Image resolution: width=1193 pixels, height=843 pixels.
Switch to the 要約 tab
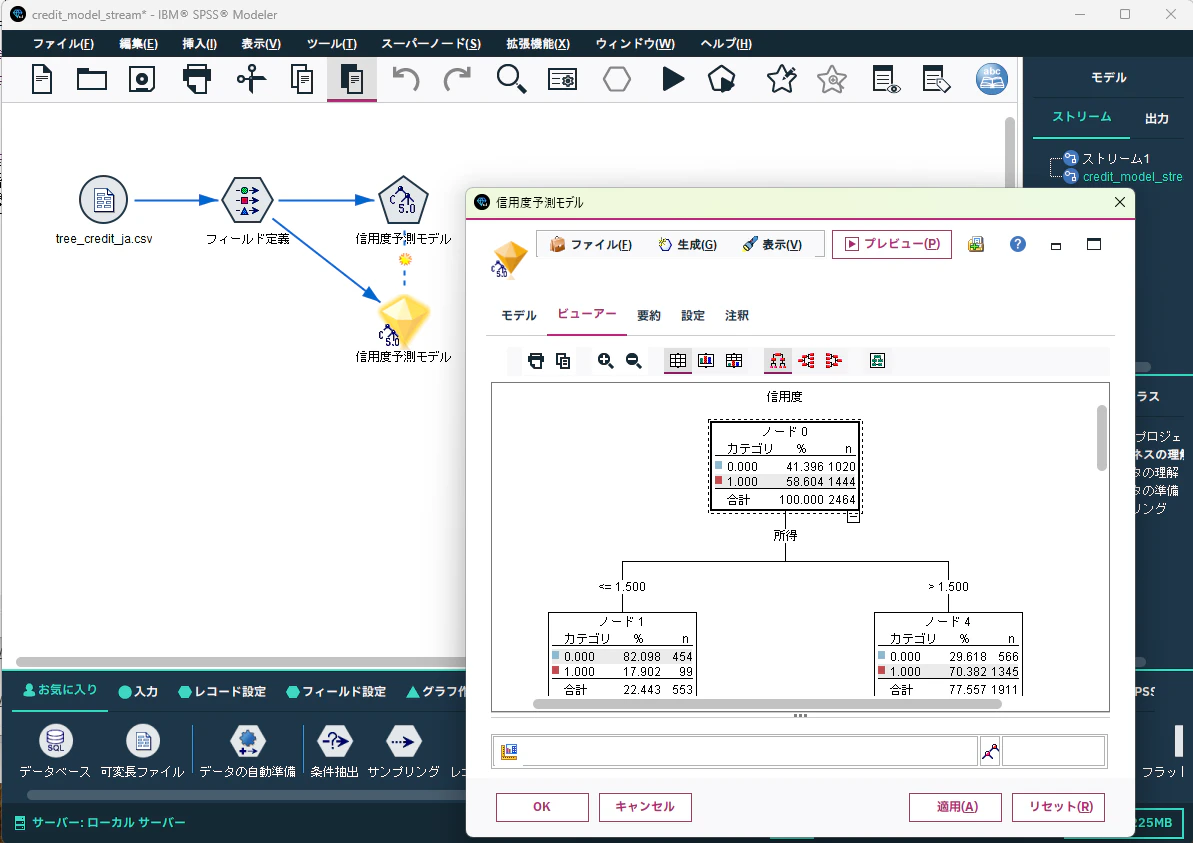648,315
